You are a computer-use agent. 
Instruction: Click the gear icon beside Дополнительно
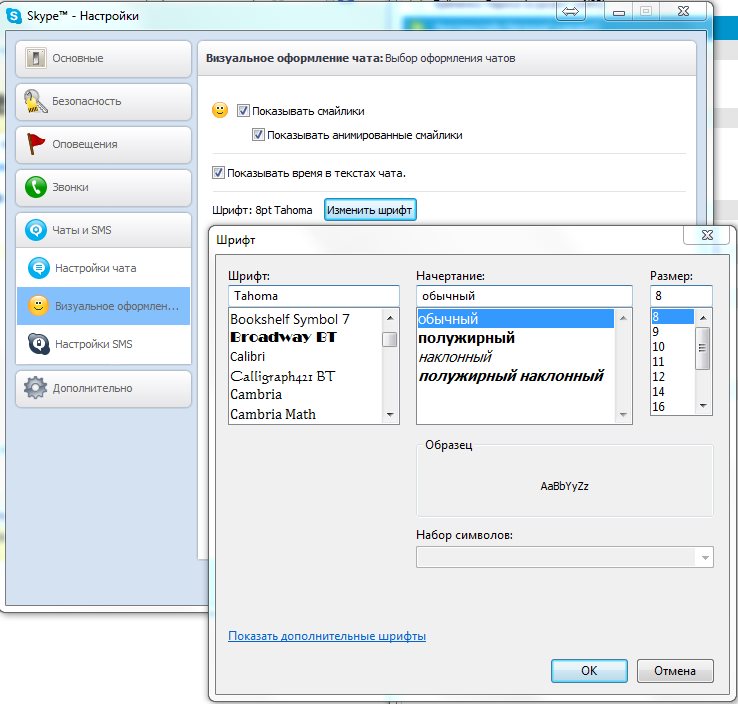click(x=36, y=388)
